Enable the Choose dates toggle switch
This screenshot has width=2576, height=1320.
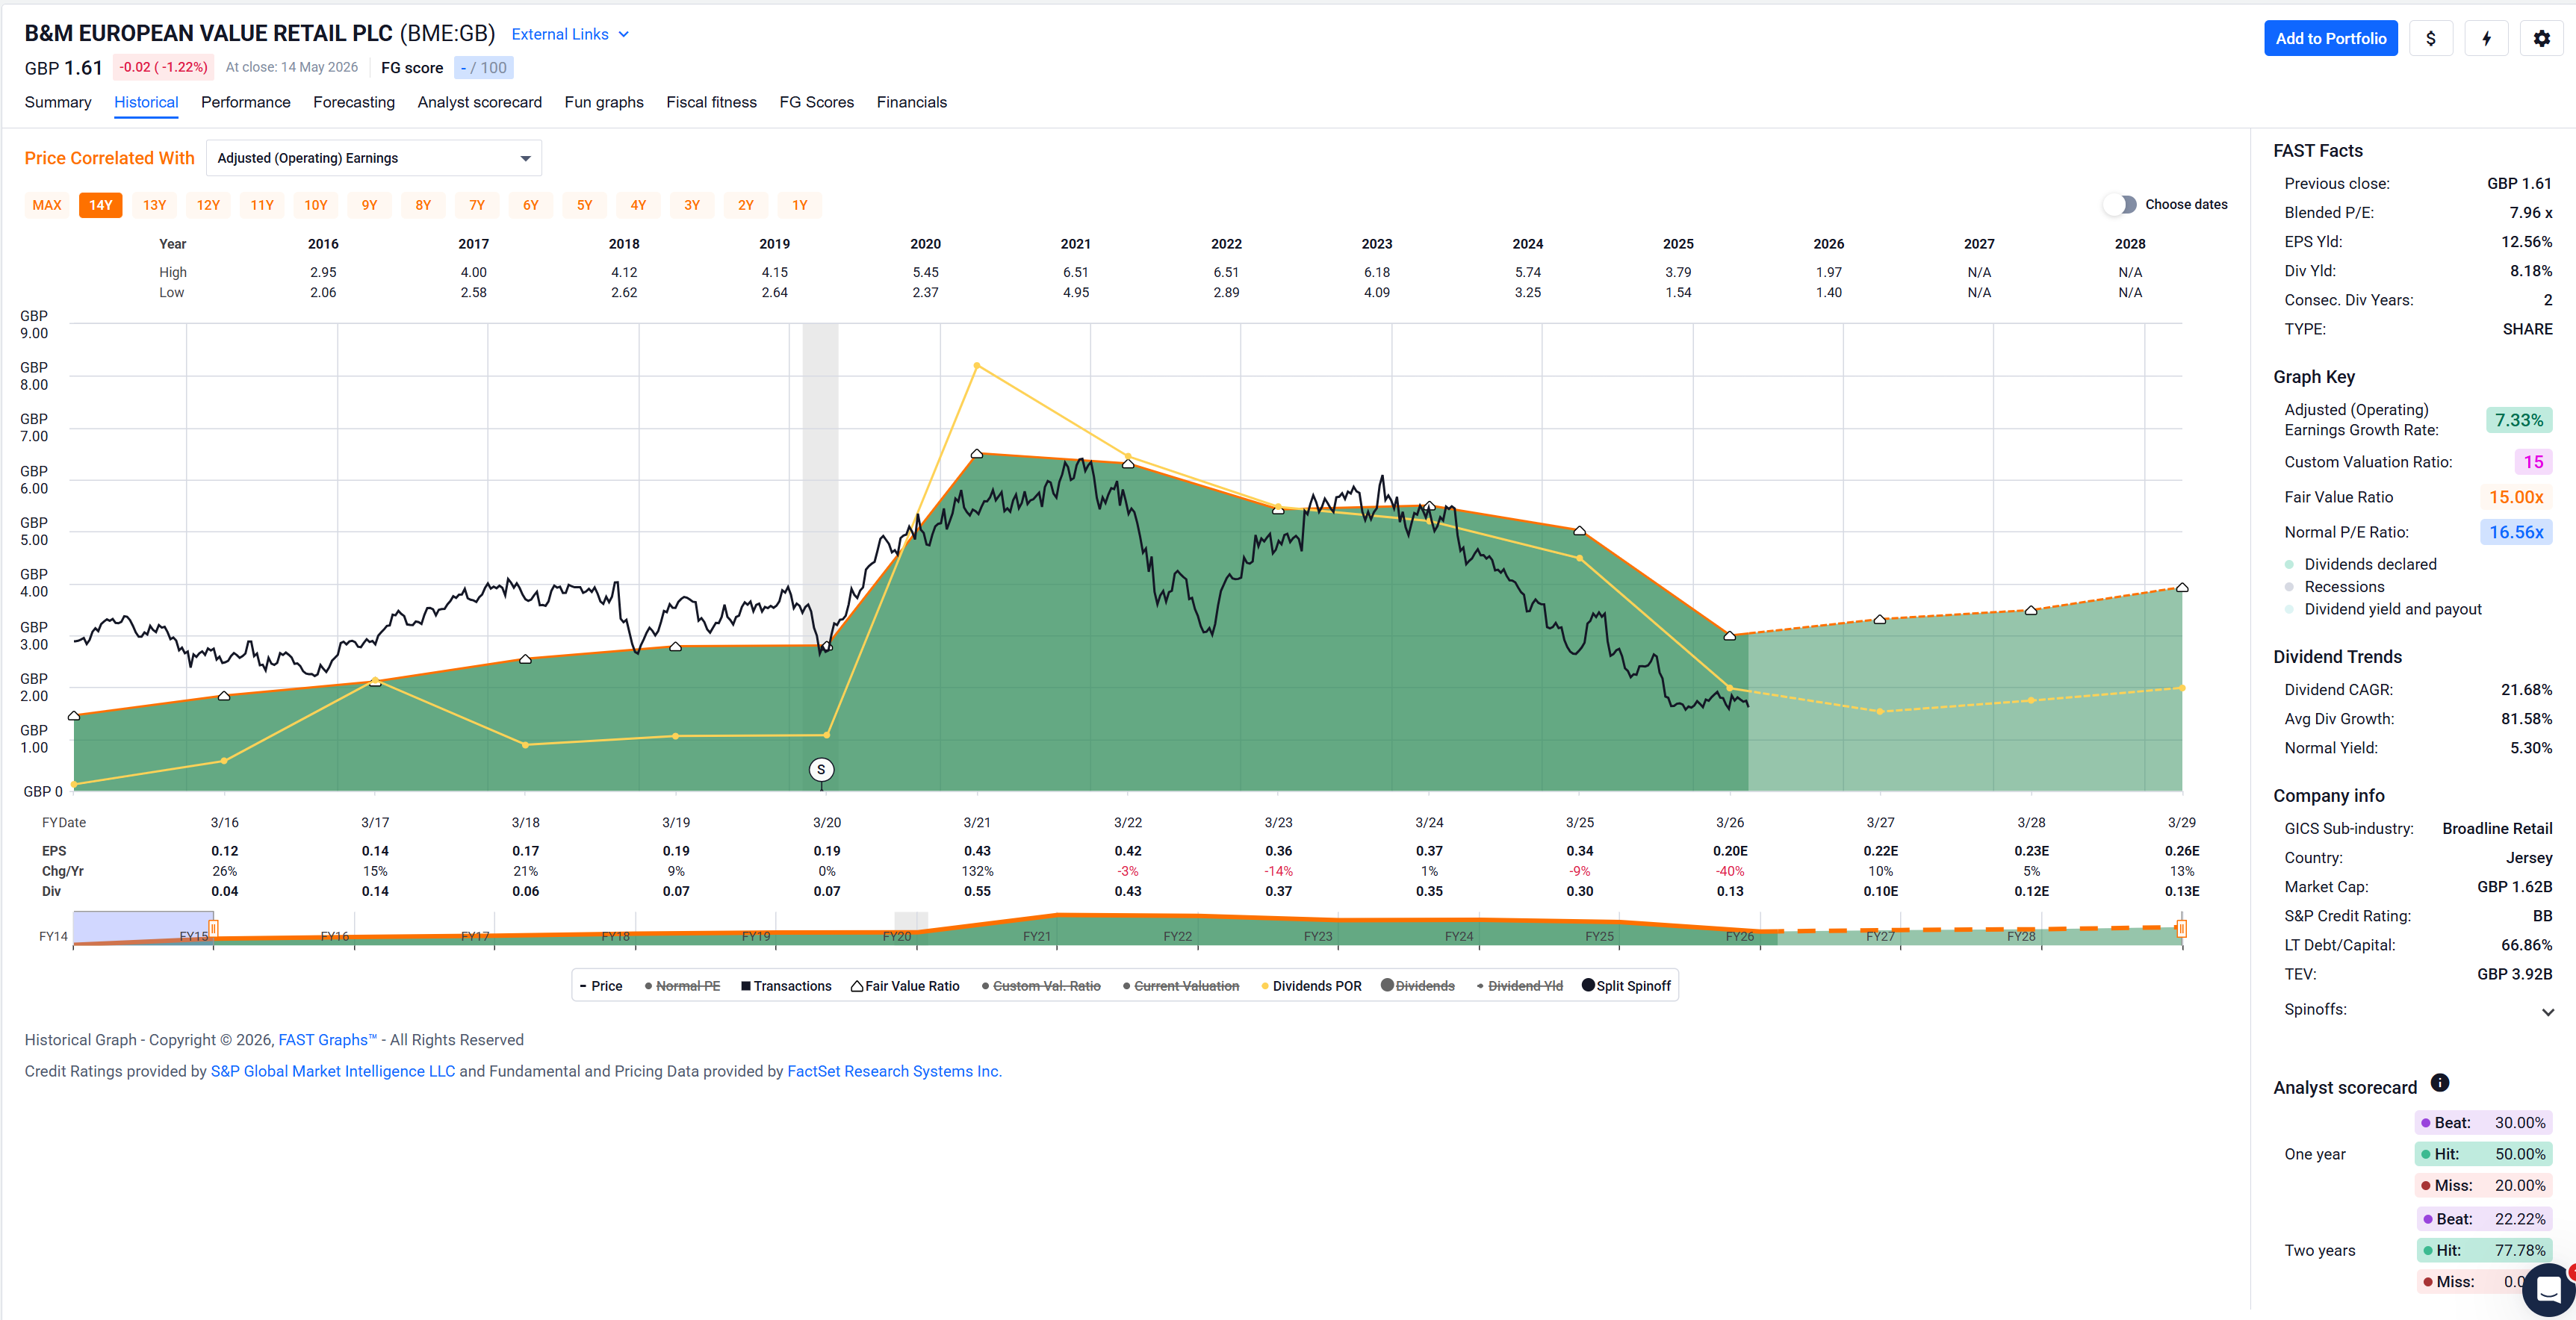(2119, 205)
